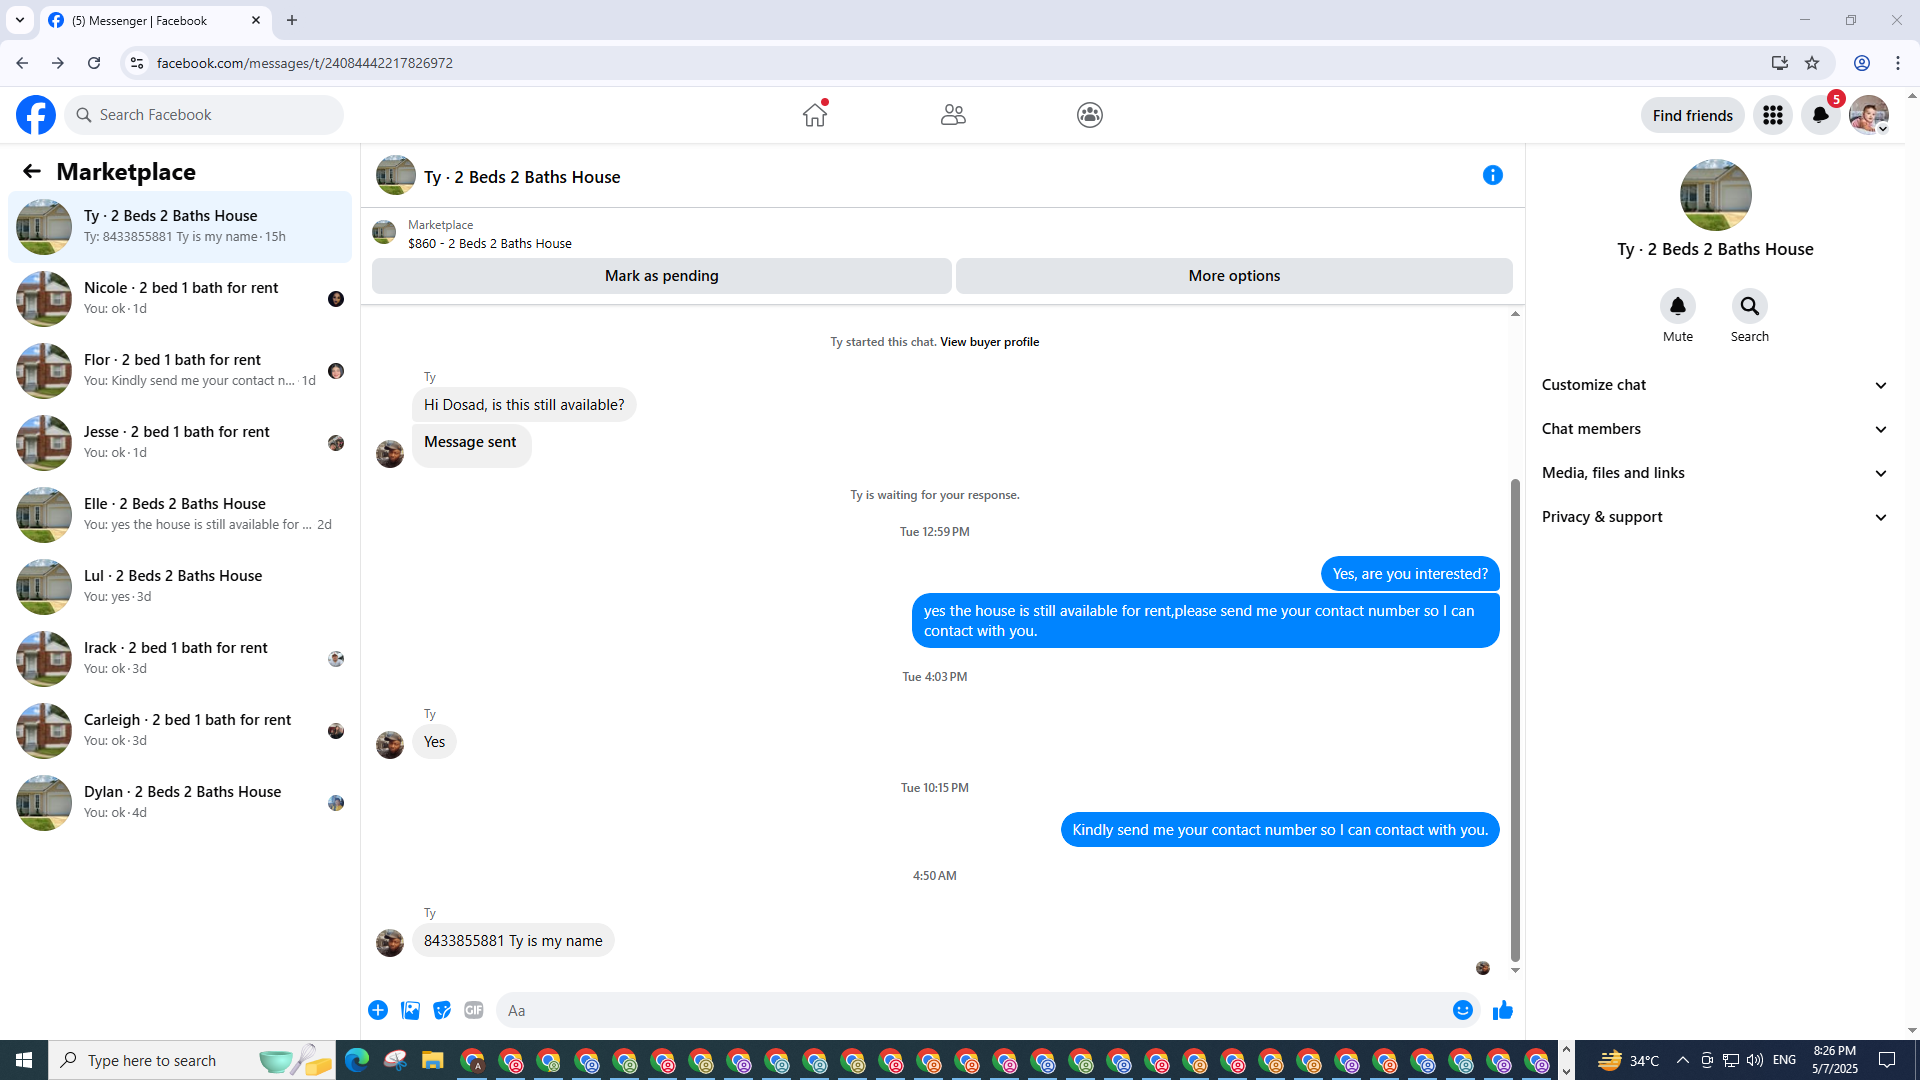The image size is (1920, 1080).
Task: Click the conversation information icon
Action: 1492,176
